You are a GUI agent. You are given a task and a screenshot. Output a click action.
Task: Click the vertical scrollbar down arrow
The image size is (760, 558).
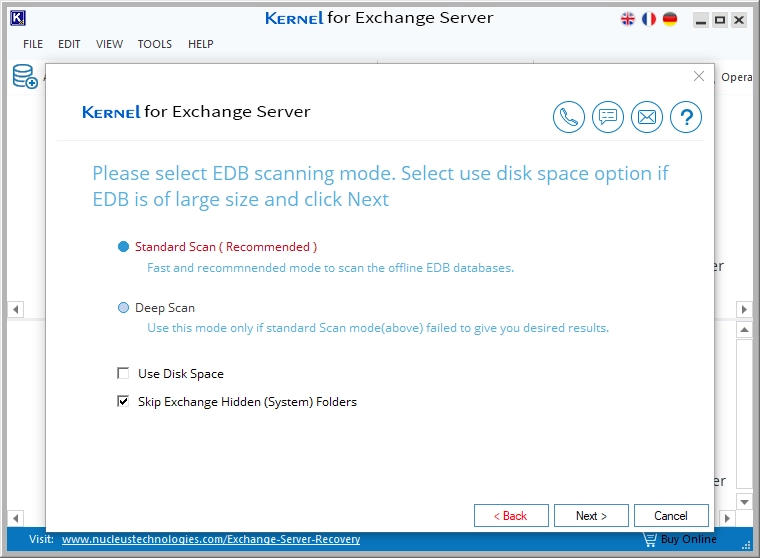pyautogui.click(x=744, y=502)
